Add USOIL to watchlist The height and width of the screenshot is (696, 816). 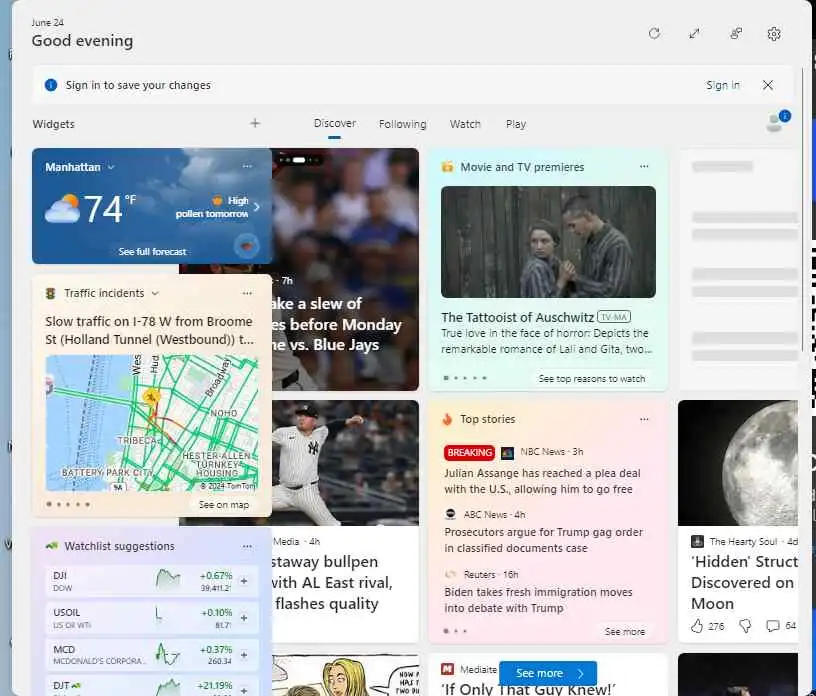(x=244, y=618)
